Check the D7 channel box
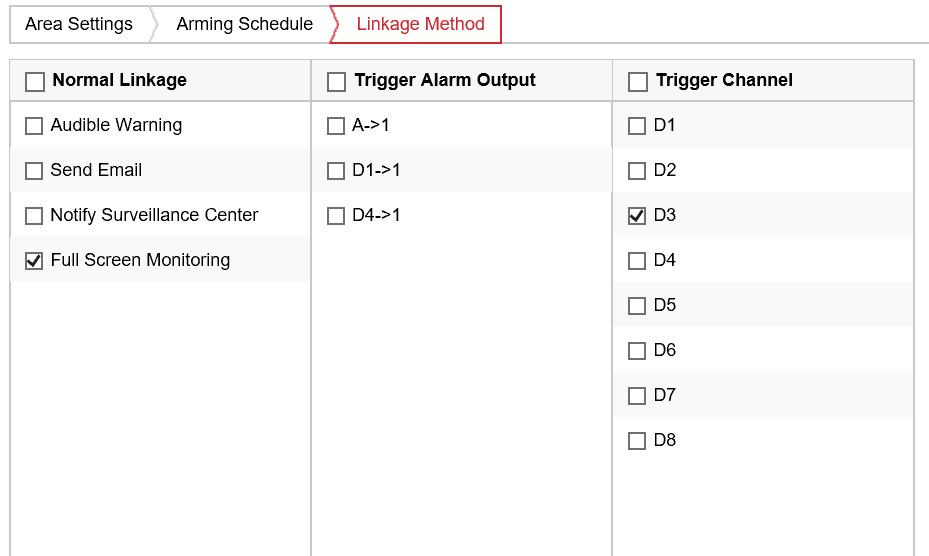The width and height of the screenshot is (929, 556). pos(637,396)
